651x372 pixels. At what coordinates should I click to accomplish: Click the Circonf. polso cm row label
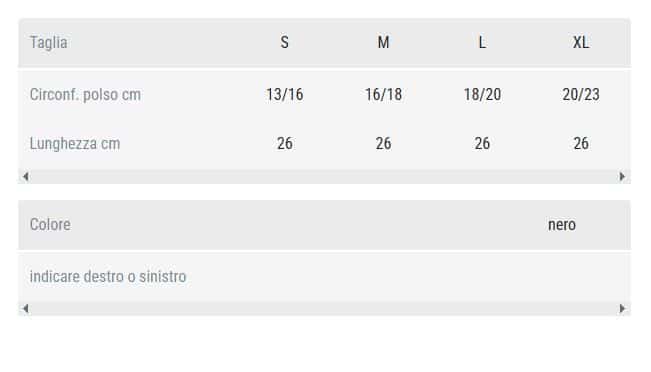pos(85,95)
